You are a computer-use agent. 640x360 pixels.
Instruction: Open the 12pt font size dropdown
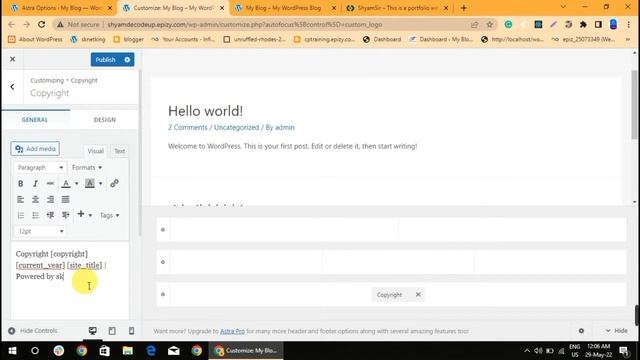[40, 231]
